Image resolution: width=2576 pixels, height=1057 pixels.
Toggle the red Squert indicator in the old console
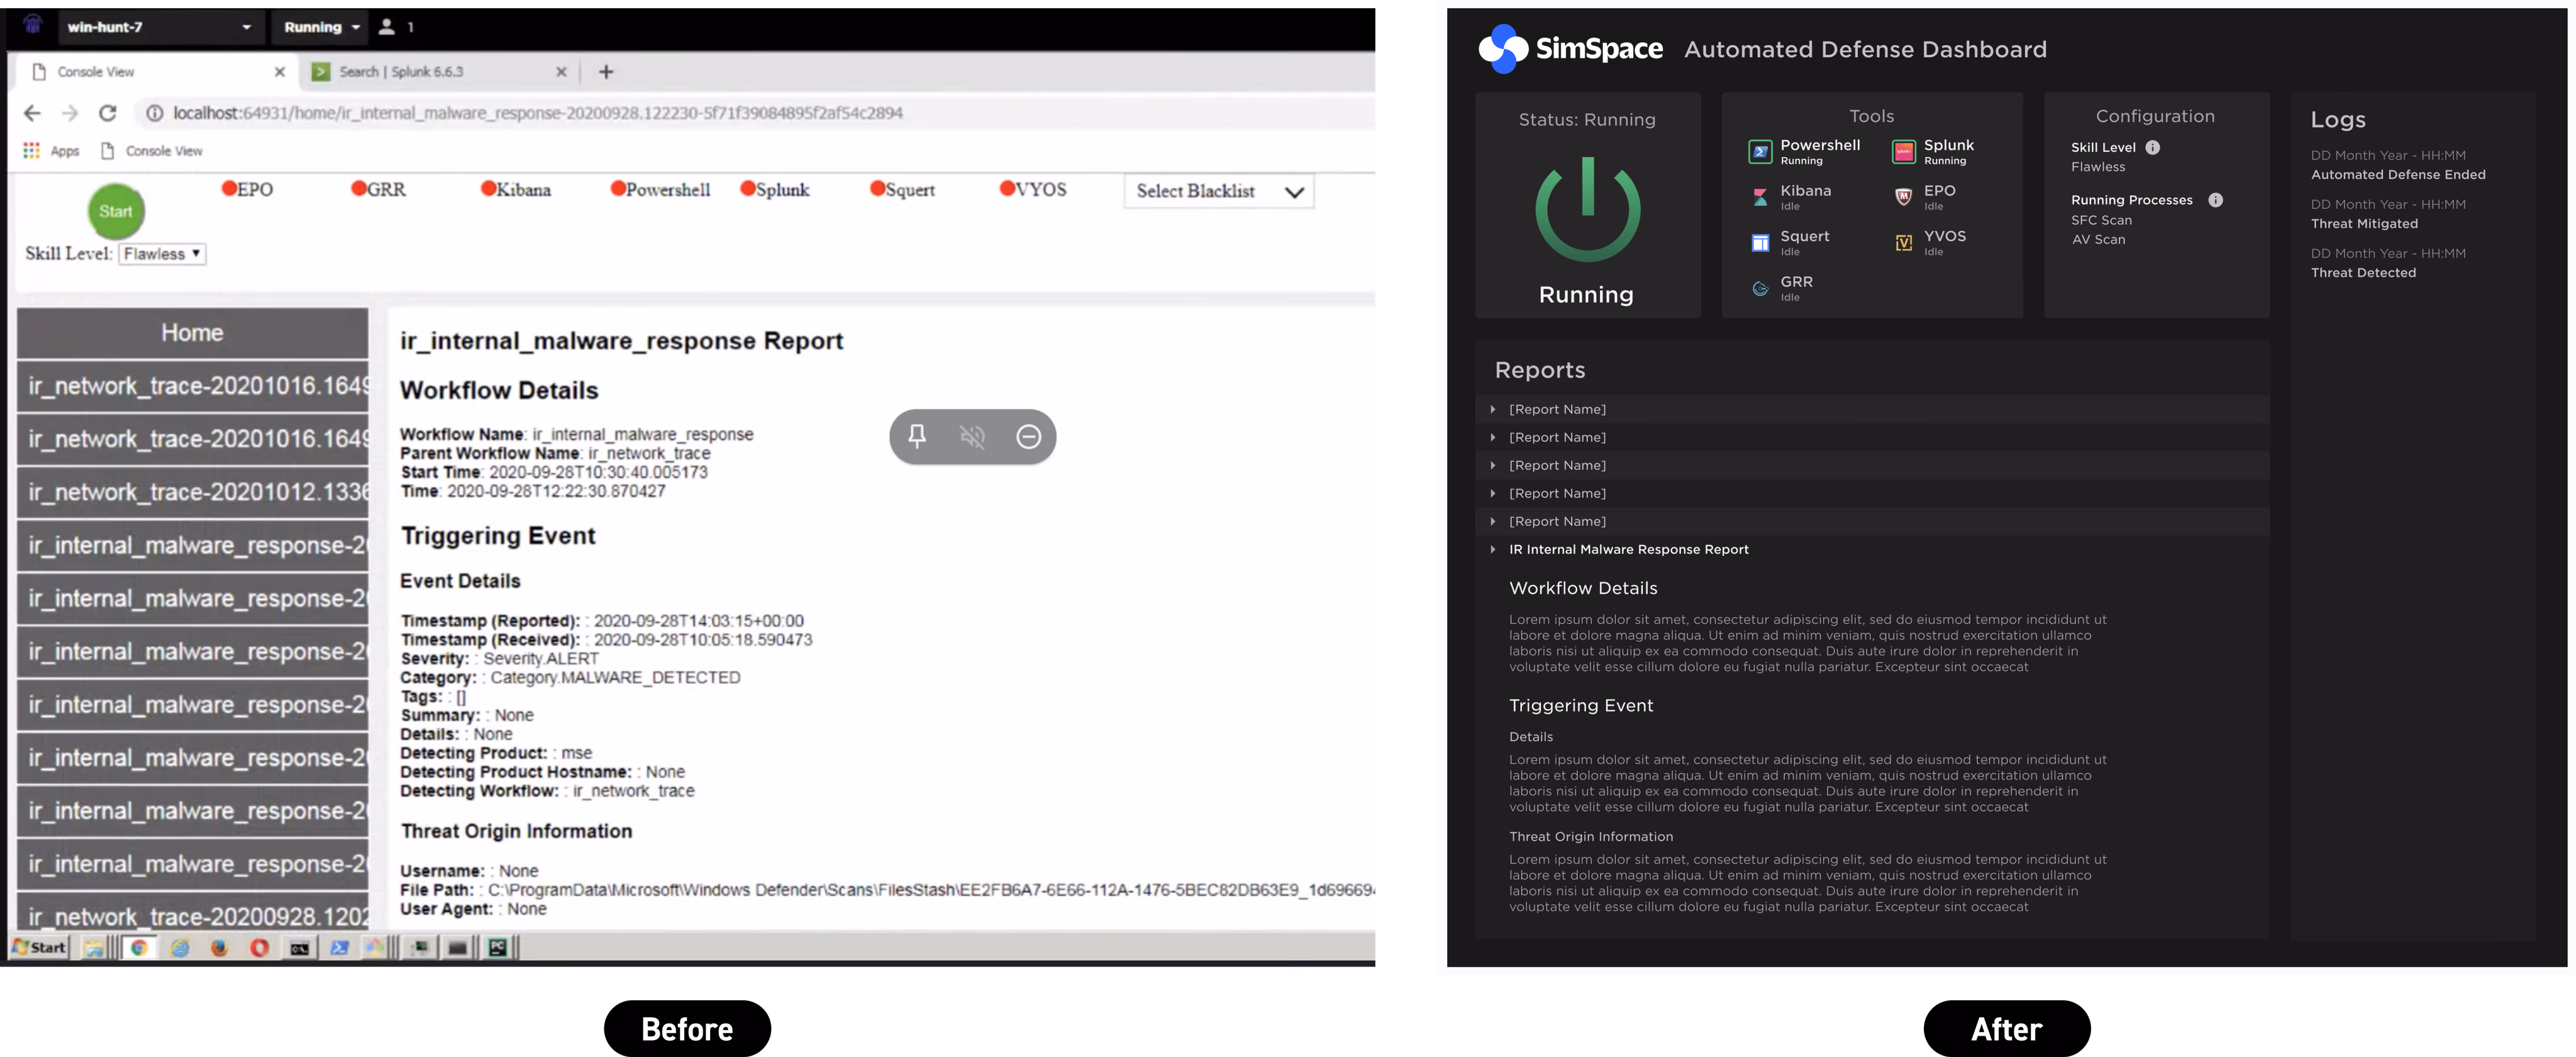click(x=878, y=188)
